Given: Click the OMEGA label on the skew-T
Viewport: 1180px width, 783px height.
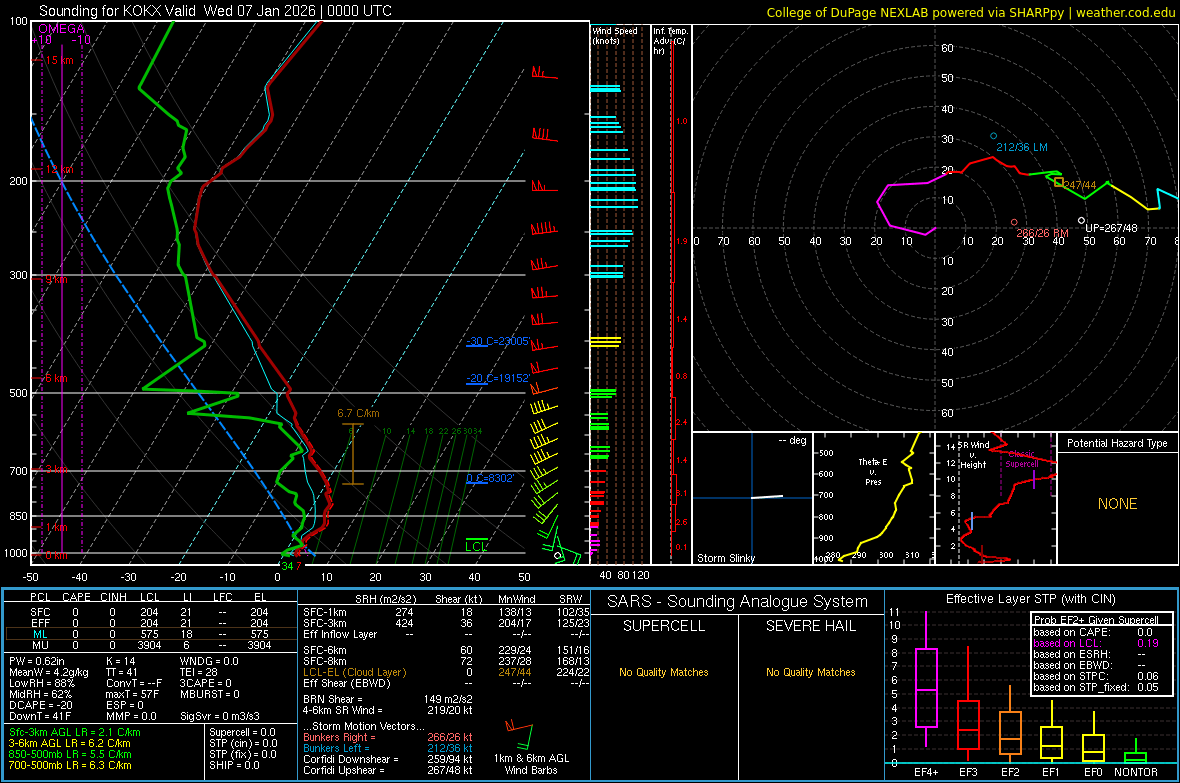Looking at the screenshot, I should click(x=61, y=29).
